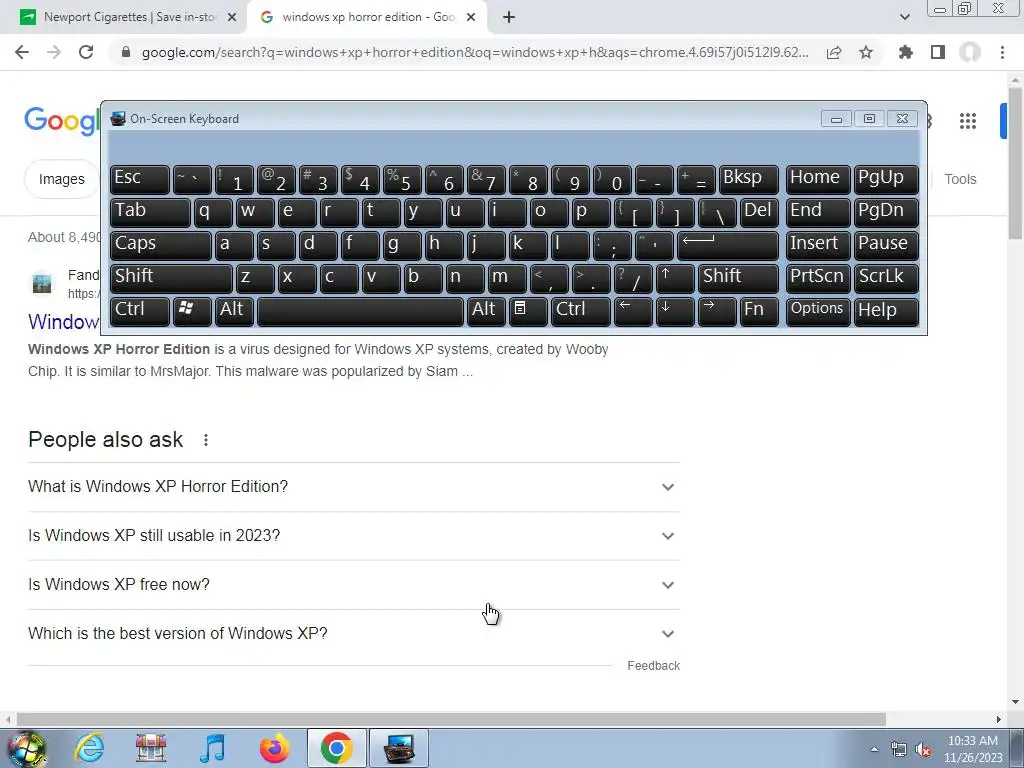Screen dimensions: 1024x768
Task: Click the vertical page scrollbar thumb
Action: [x=1015, y=163]
